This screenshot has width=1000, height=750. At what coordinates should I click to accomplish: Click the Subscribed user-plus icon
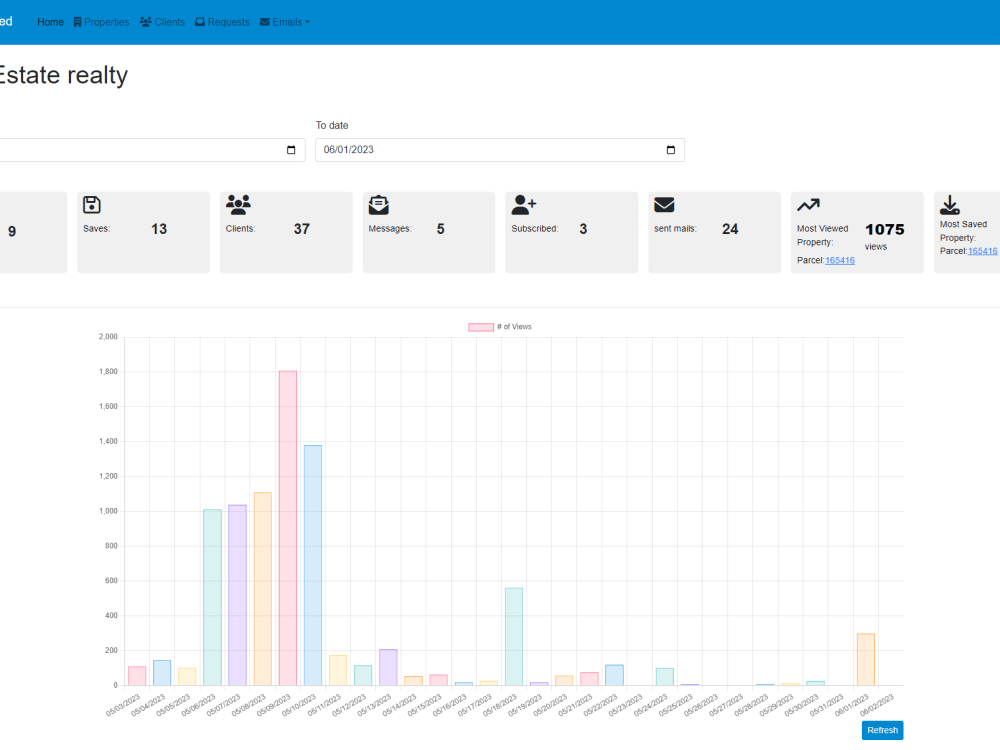tap(524, 205)
